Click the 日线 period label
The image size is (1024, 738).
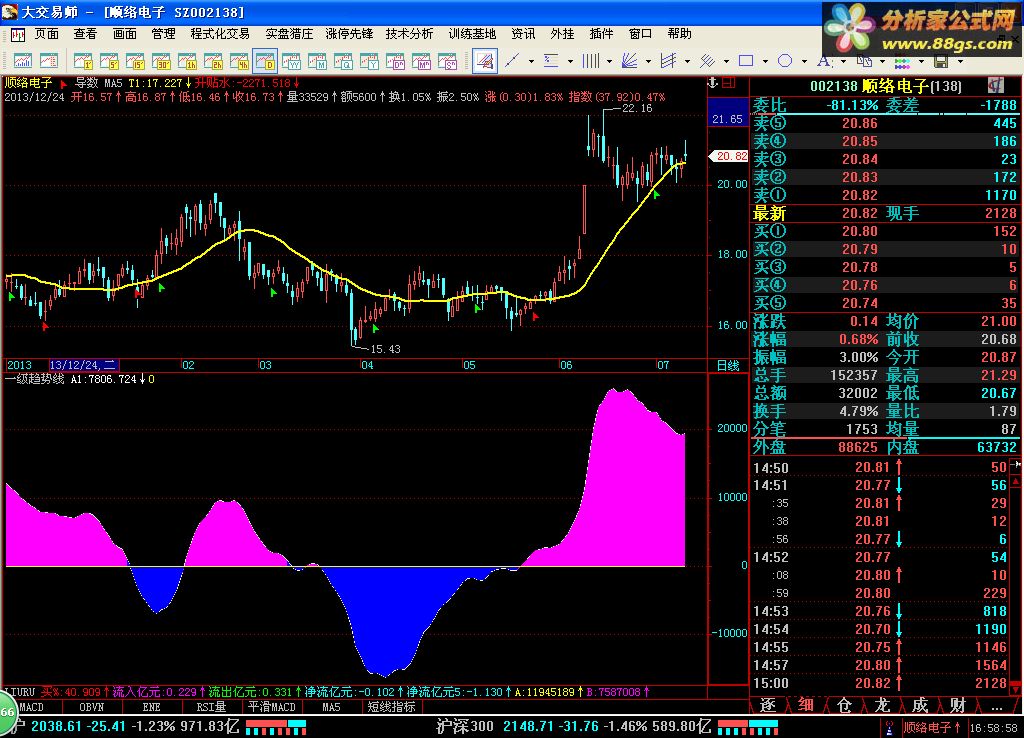pos(728,365)
